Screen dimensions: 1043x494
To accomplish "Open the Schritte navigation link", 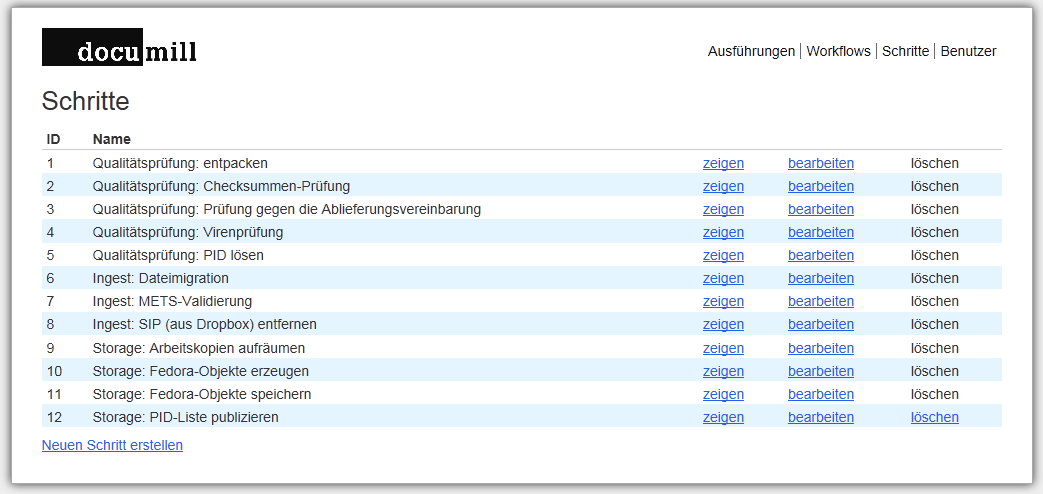I will pyautogui.click(x=905, y=51).
